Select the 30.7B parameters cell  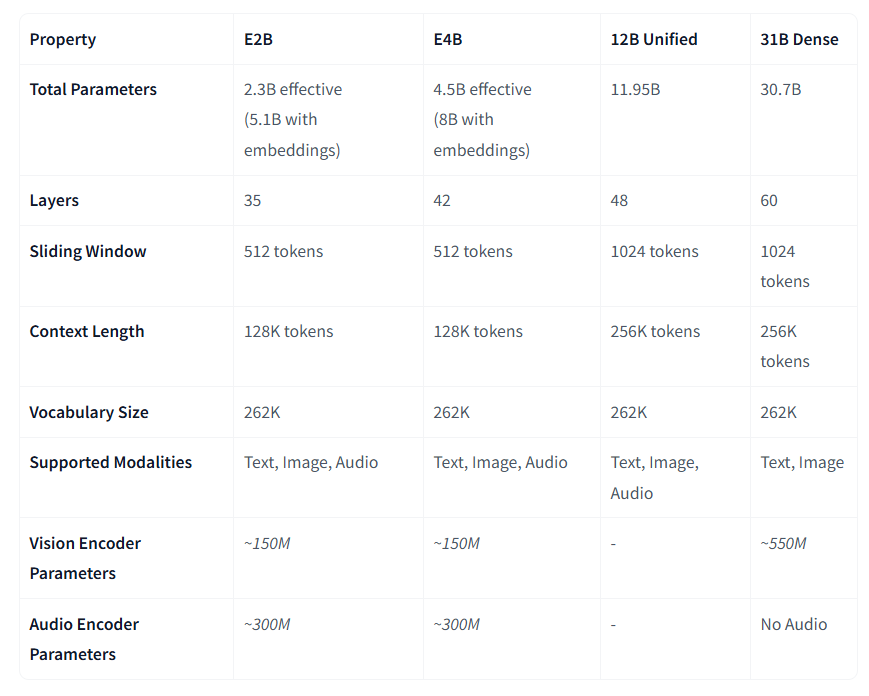pyautogui.click(x=781, y=89)
